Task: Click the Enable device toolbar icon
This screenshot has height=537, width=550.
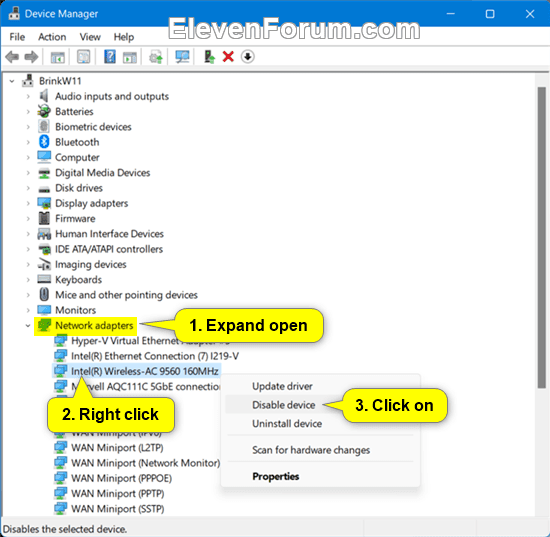Action: [x=209, y=56]
